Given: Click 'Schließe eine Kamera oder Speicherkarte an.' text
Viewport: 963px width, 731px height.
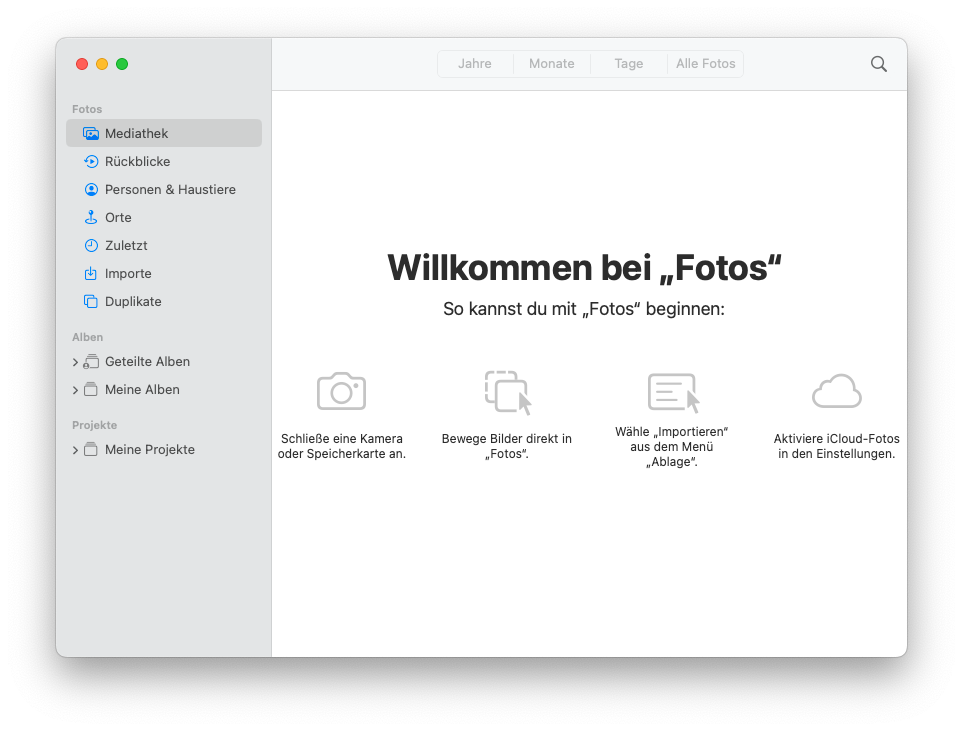Looking at the screenshot, I should [x=341, y=446].
